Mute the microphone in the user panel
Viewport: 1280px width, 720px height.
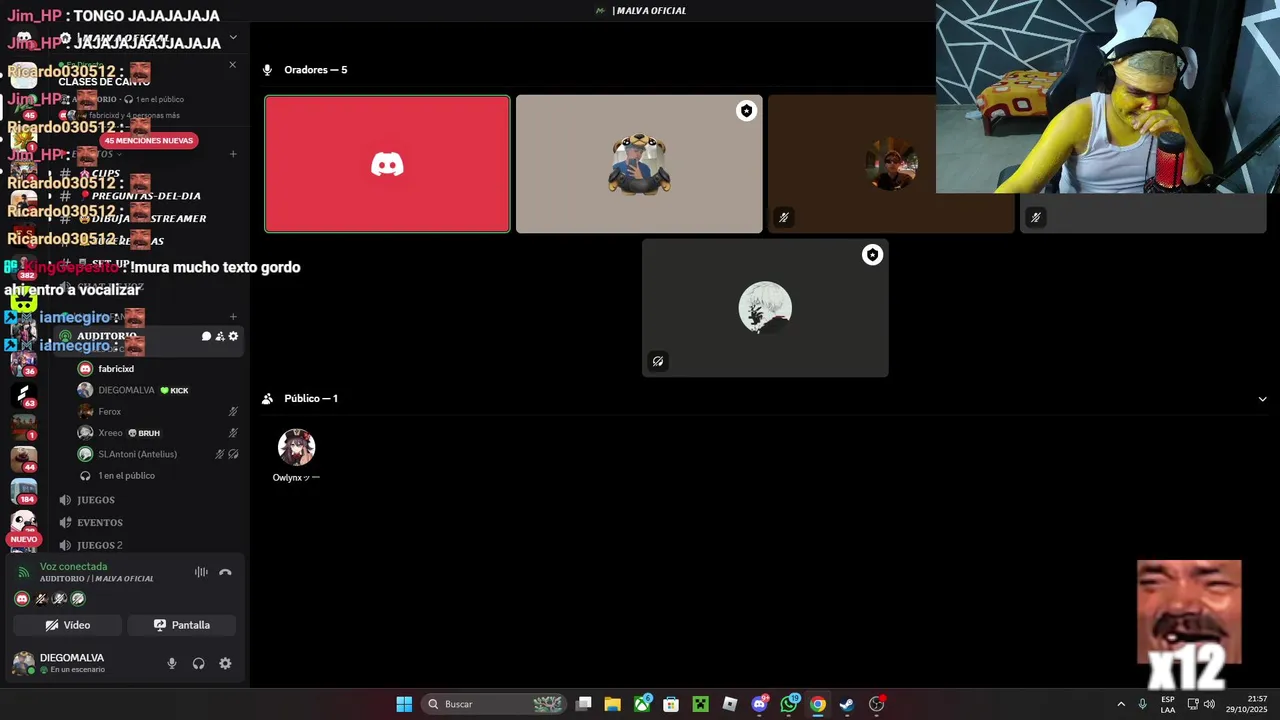coord(172,663)
